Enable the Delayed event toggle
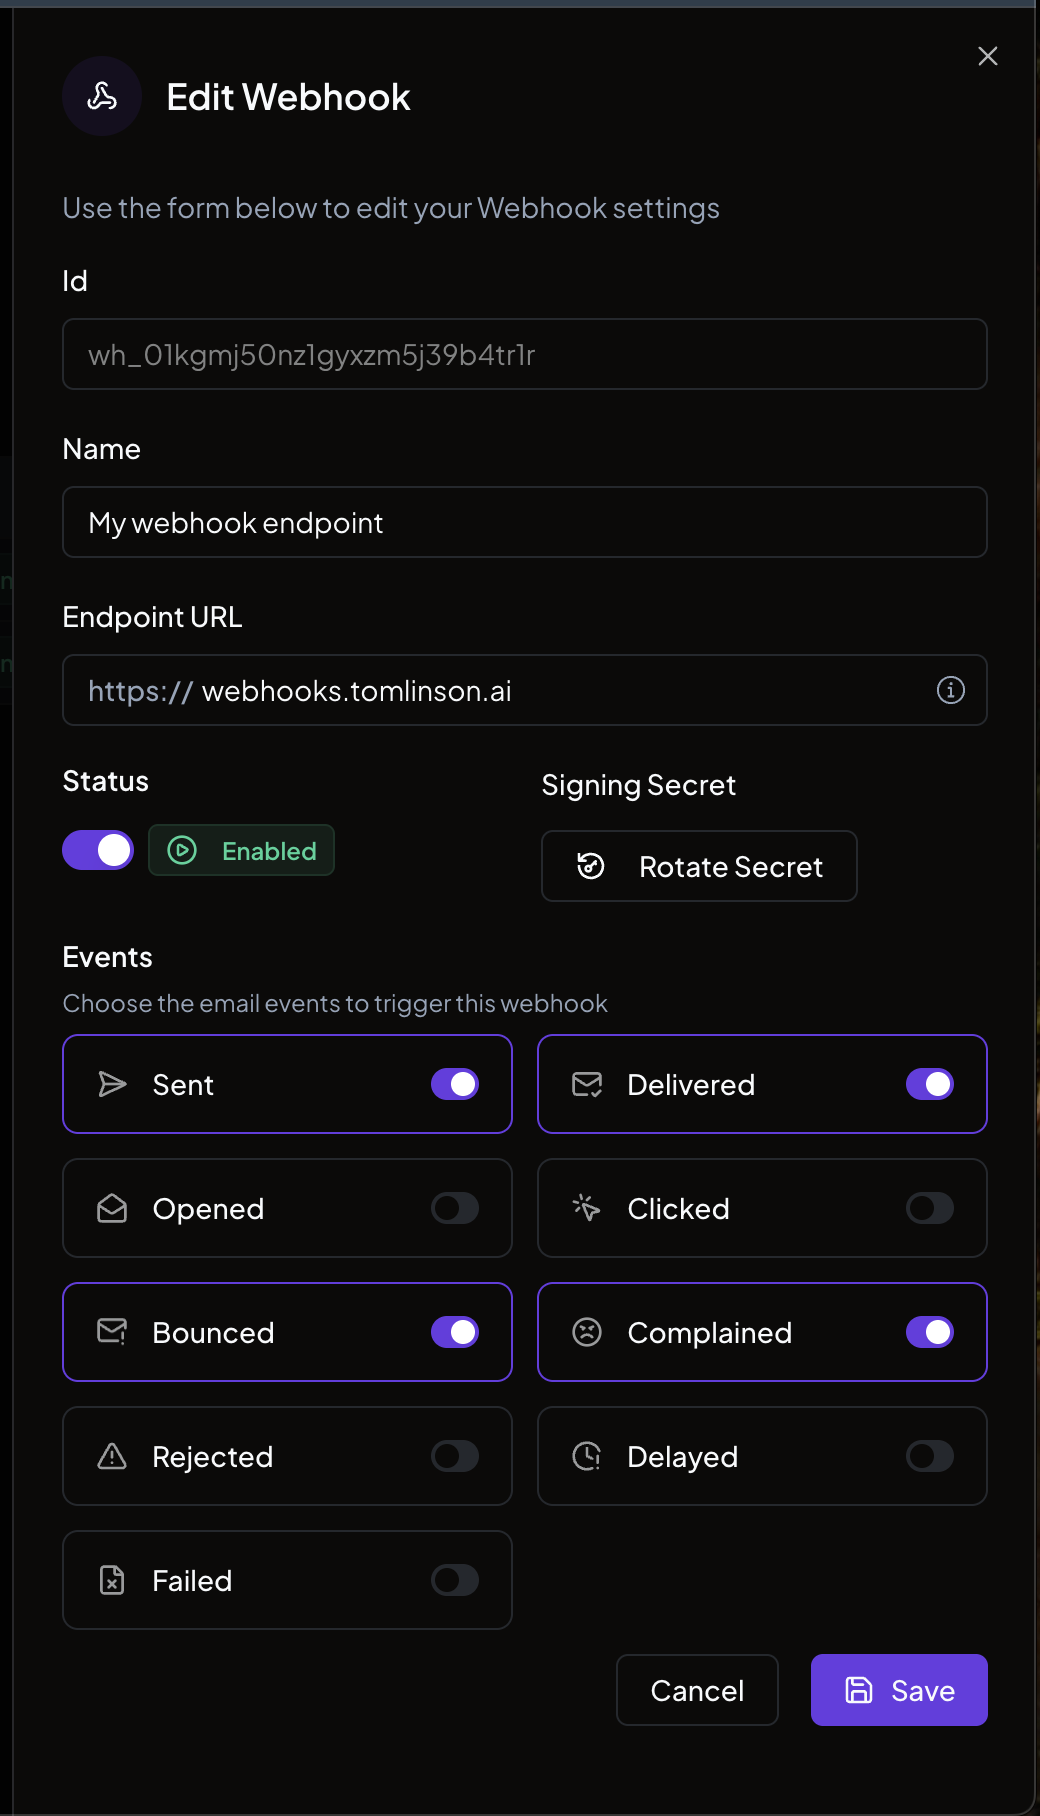This screenshot has height=1816, width=1040. pos(928,1456)
